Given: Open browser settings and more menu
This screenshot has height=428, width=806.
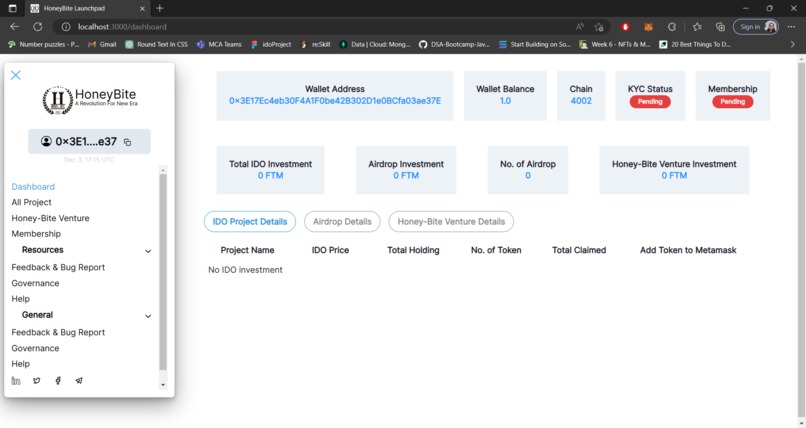Looking at the screenshot, I should (x=791, y=27).
